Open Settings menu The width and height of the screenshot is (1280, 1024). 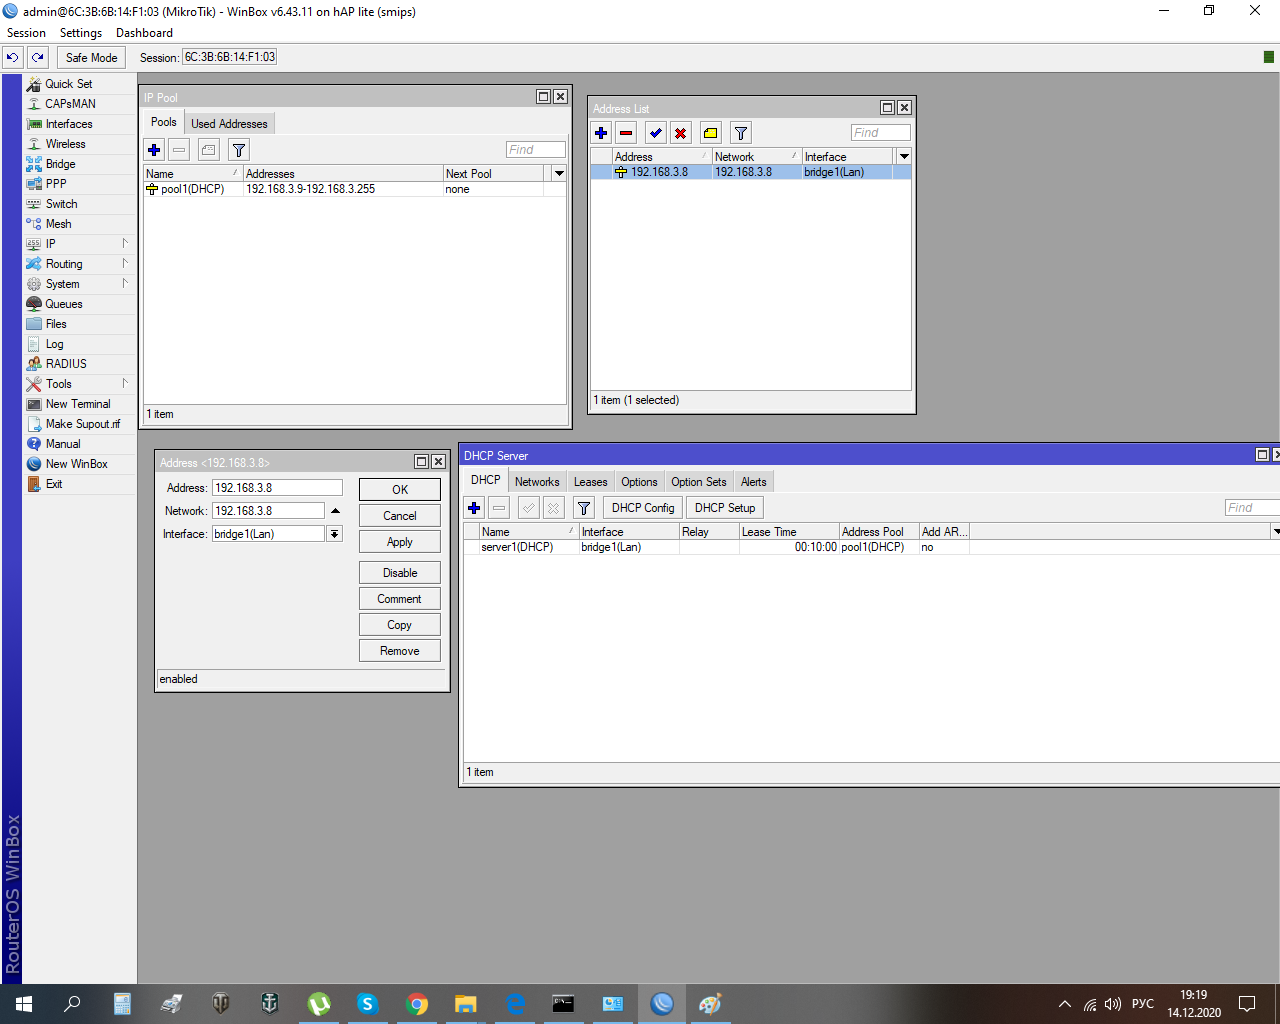81,33
